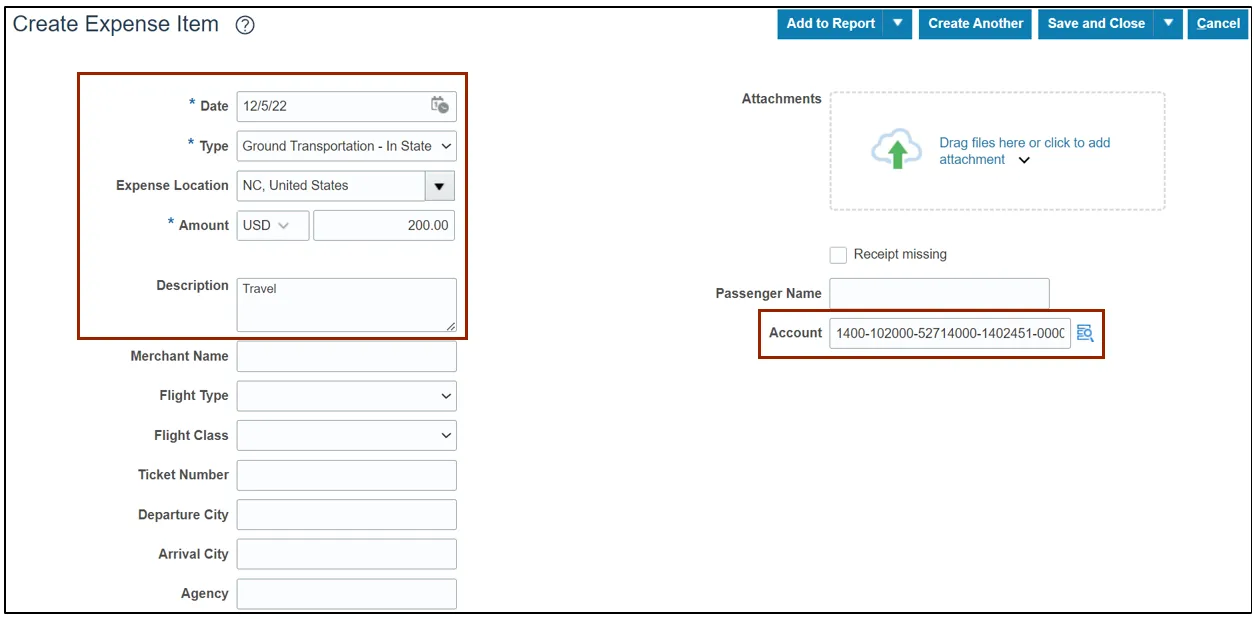Focus the Passenger Name text field
Screen dimensions: 1255x619
click(939, 294)
